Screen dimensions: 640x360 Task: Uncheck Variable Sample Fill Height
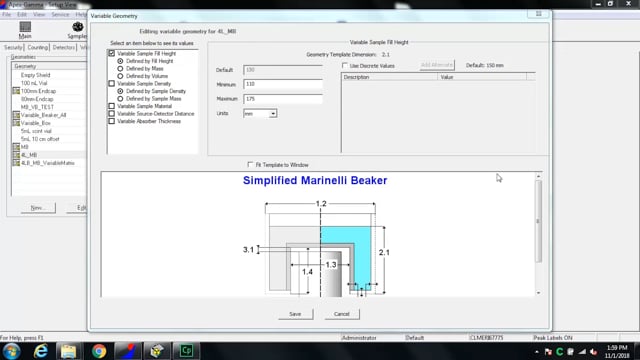(x=111, y=53)
